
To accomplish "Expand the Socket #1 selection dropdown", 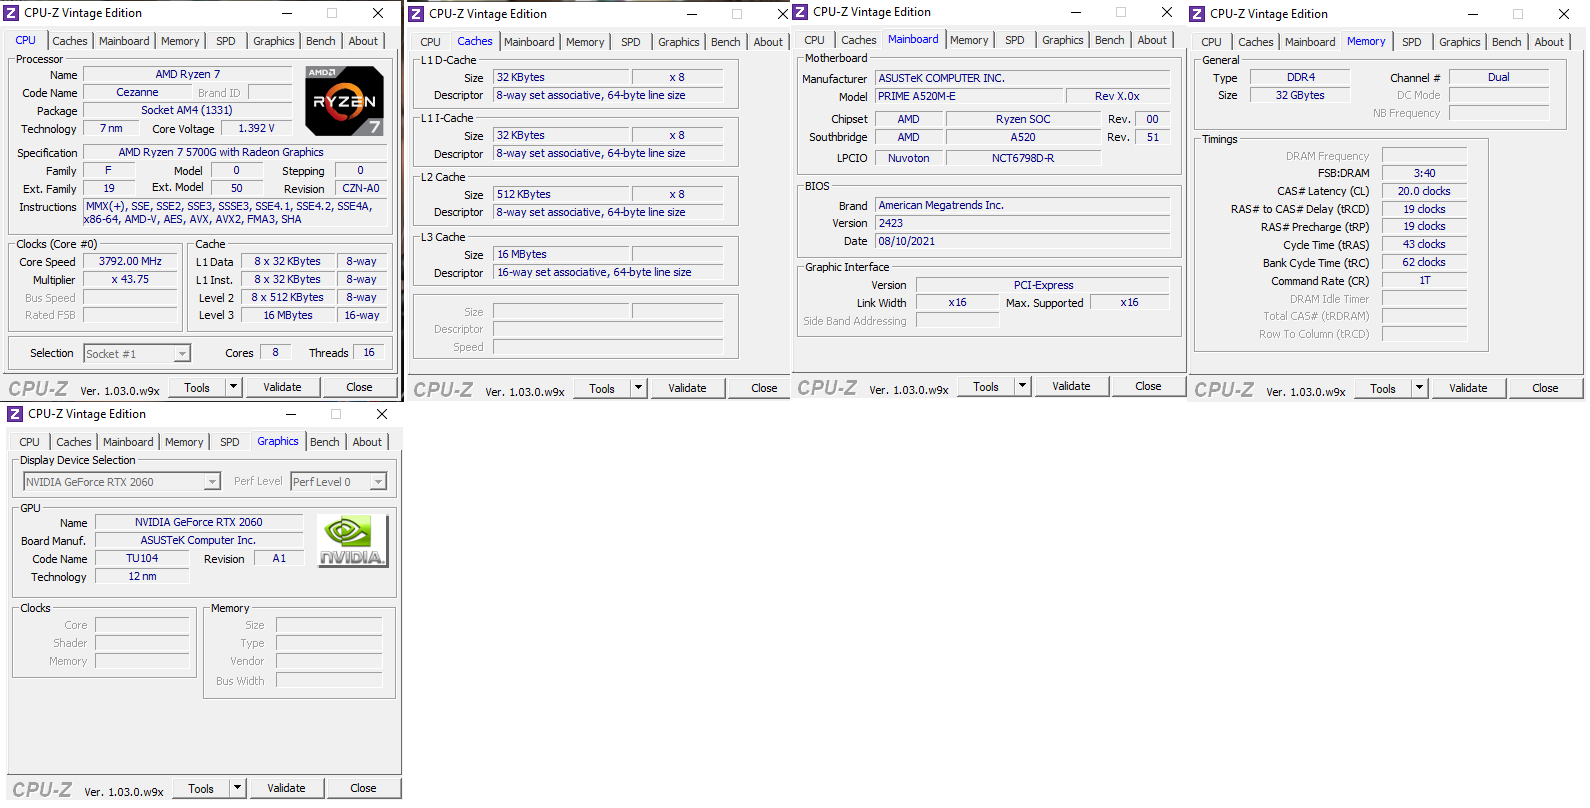I will (x=182, y=354).
